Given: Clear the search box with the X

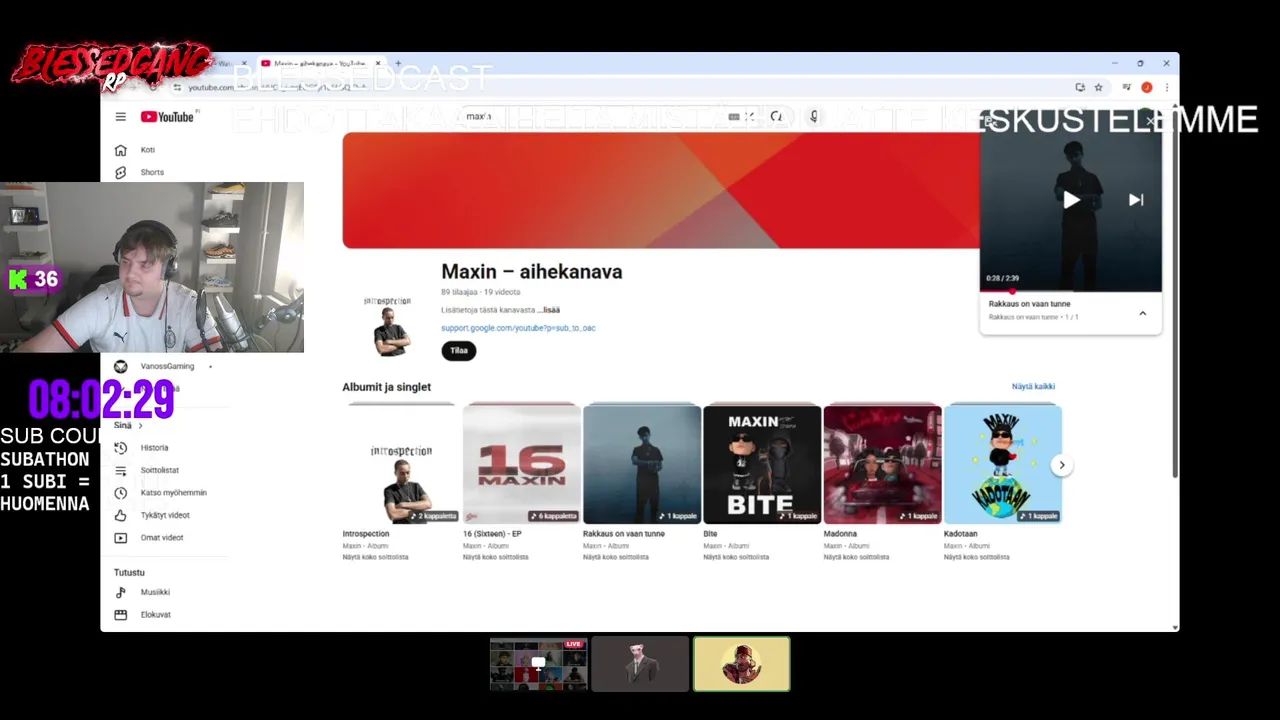Looking at the screenshot, I should pyautogui.click(x=750, y=117).
